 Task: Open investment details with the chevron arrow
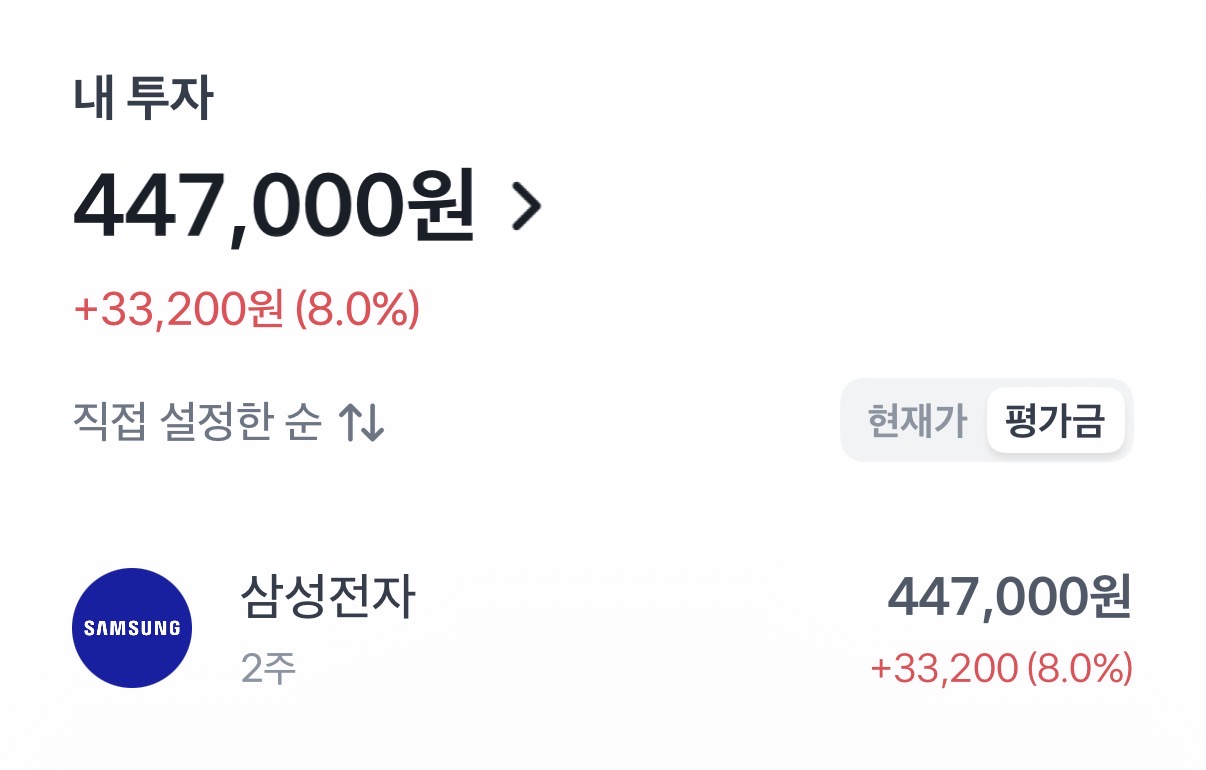point(526,207)
